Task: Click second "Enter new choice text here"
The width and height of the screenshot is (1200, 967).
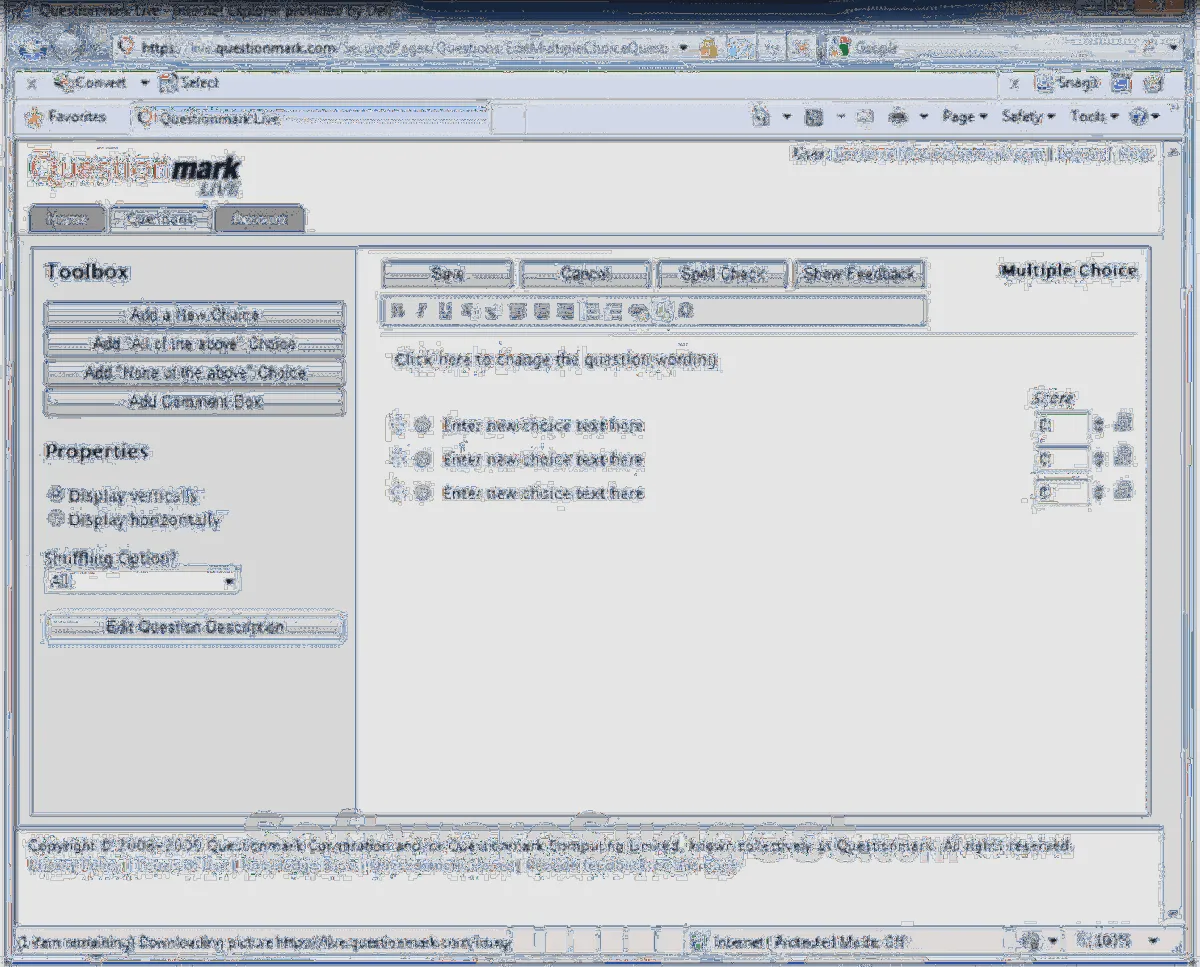Action: click(x=543, y=460)
